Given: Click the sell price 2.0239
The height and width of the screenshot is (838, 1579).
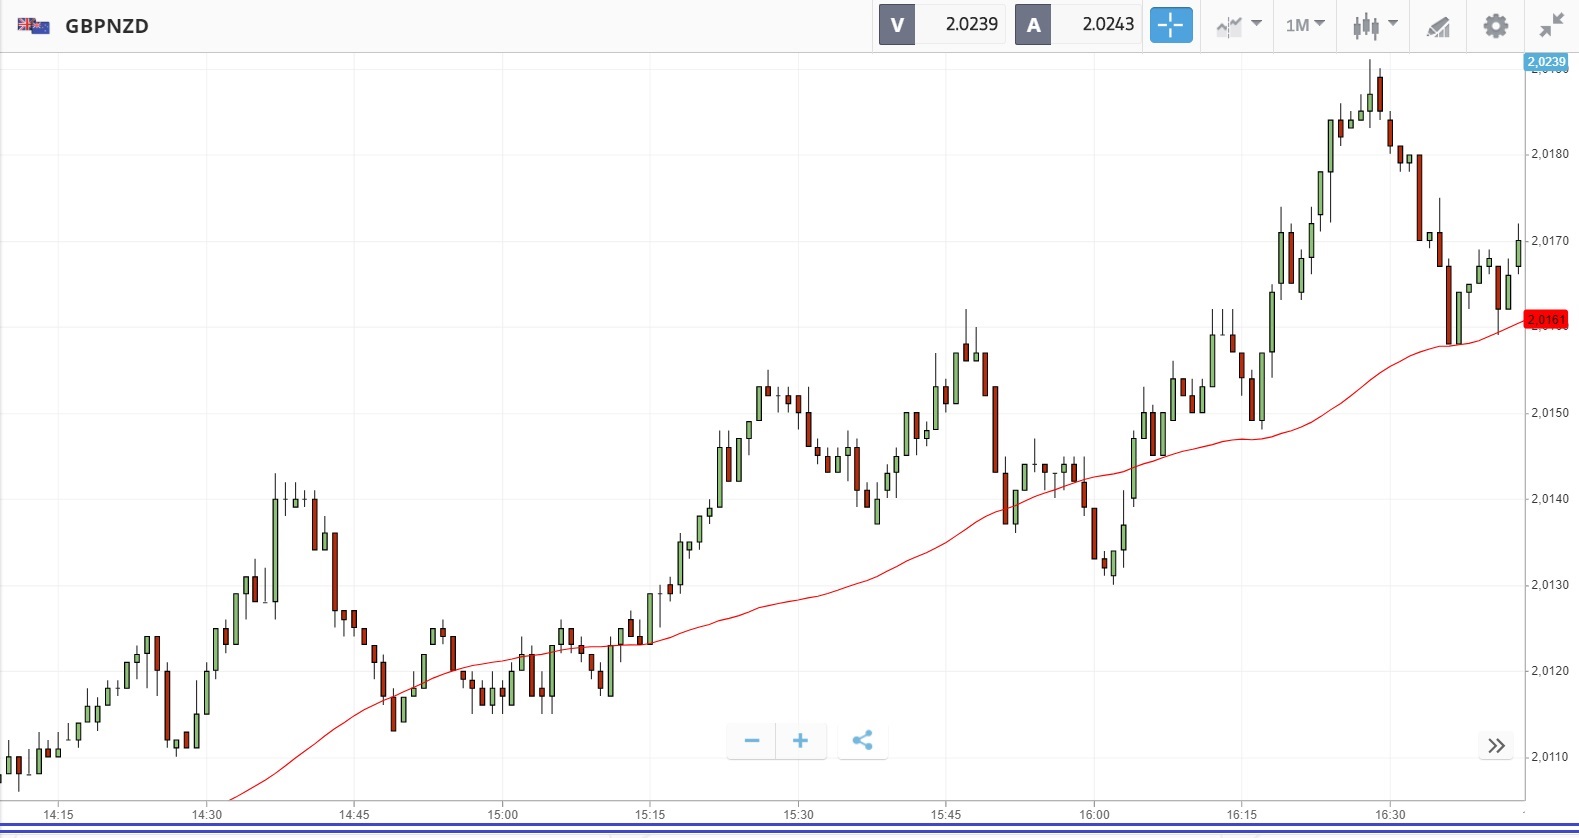Looking at the screenshot, I should tap(971, 25).
